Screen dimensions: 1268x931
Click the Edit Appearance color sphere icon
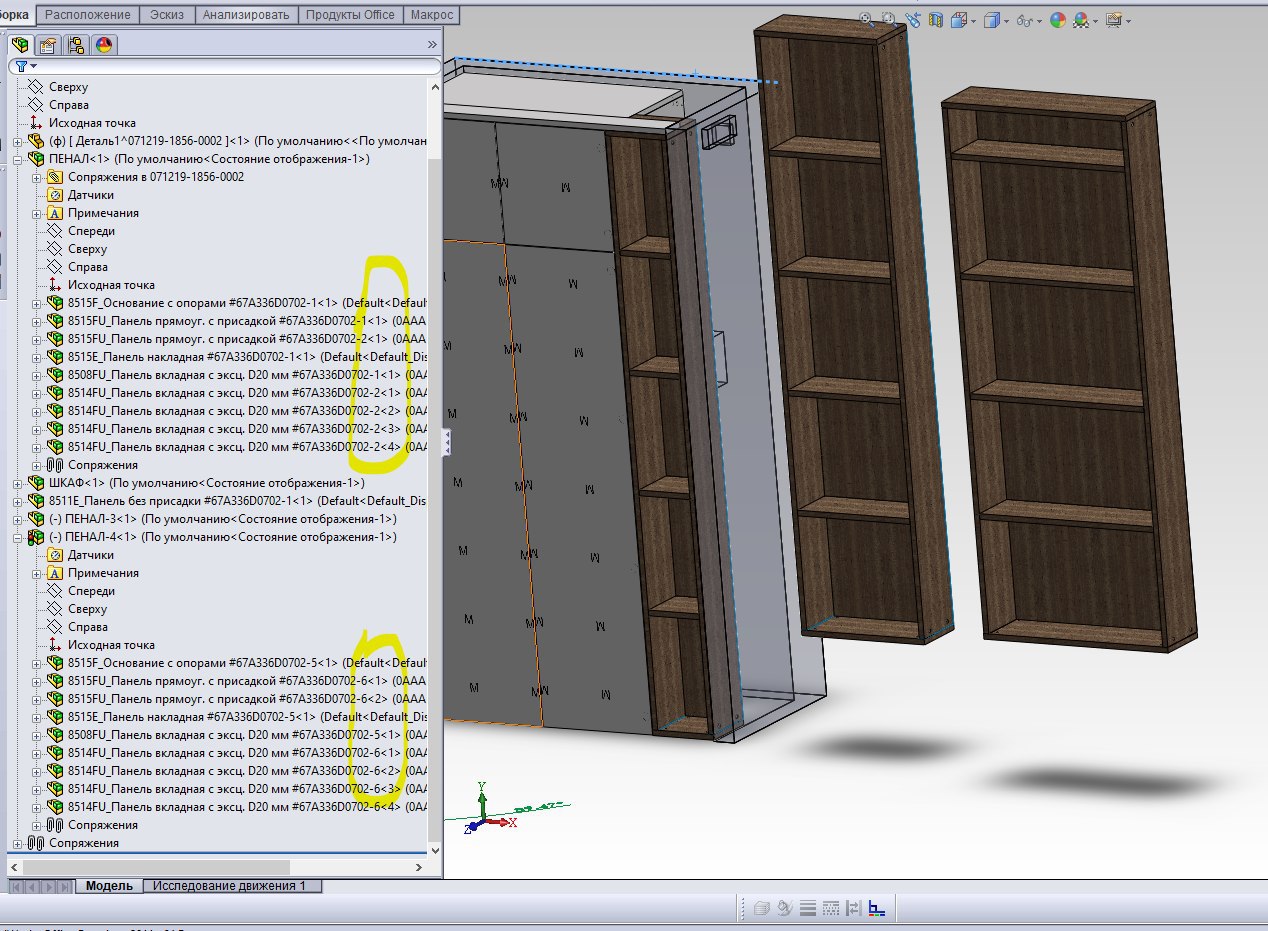pyautogui.click(x=1057, y=19)
